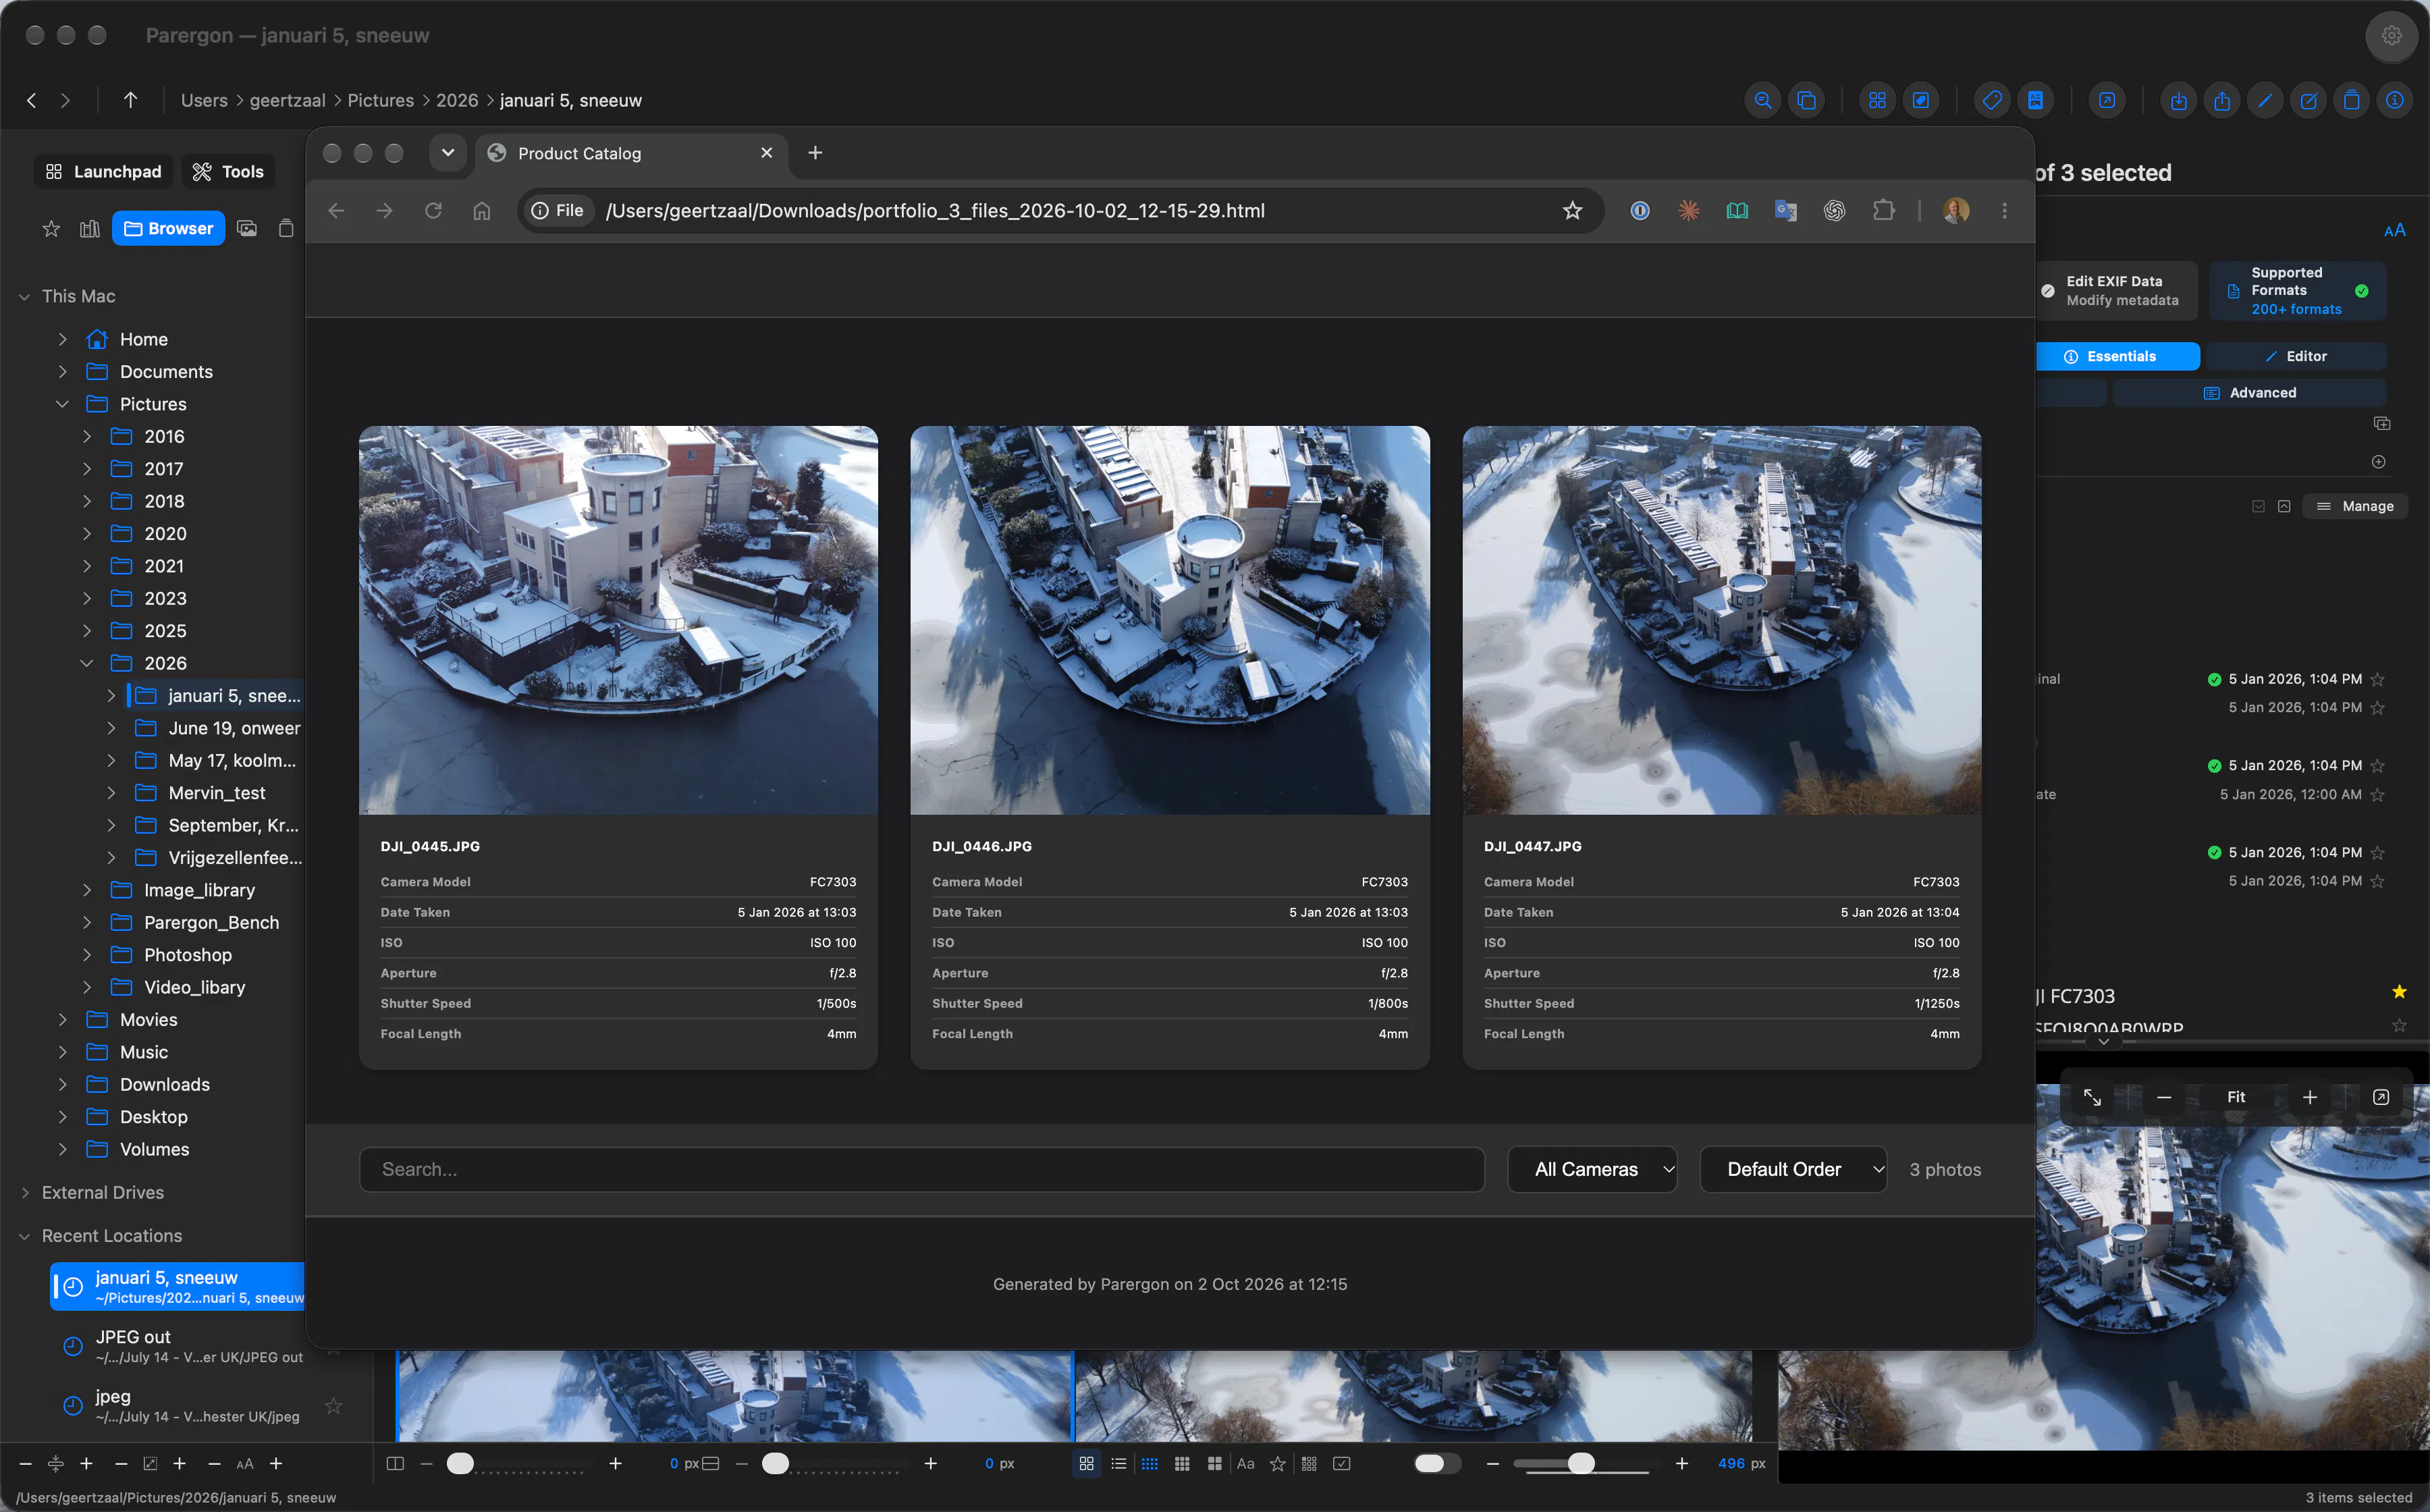Select the Product Catalog browser tab

click(631, 153)
